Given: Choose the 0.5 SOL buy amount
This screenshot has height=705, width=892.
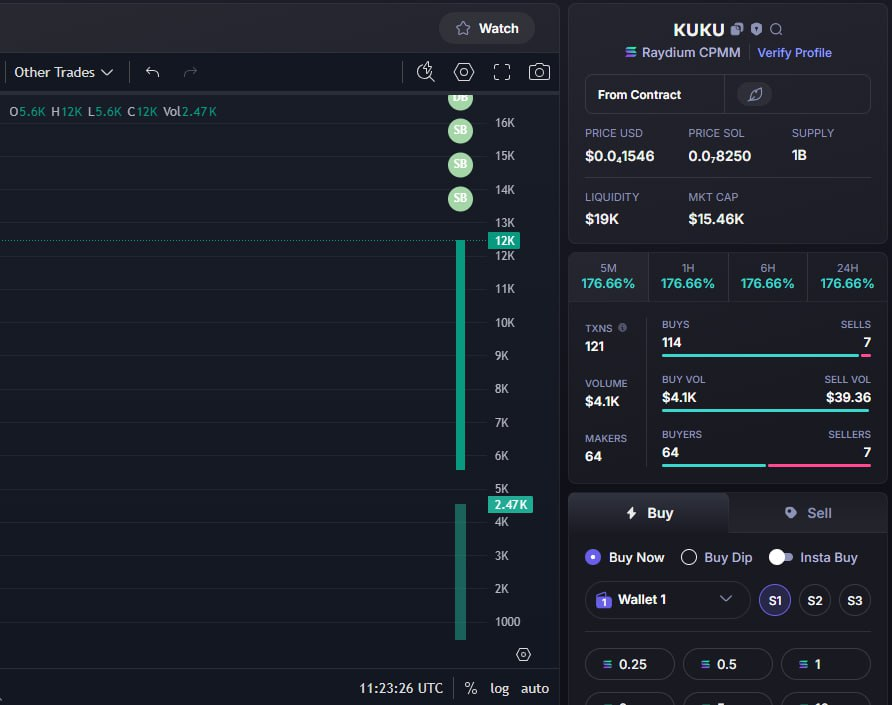Looking at the screenshot, I should pos(728,664).
